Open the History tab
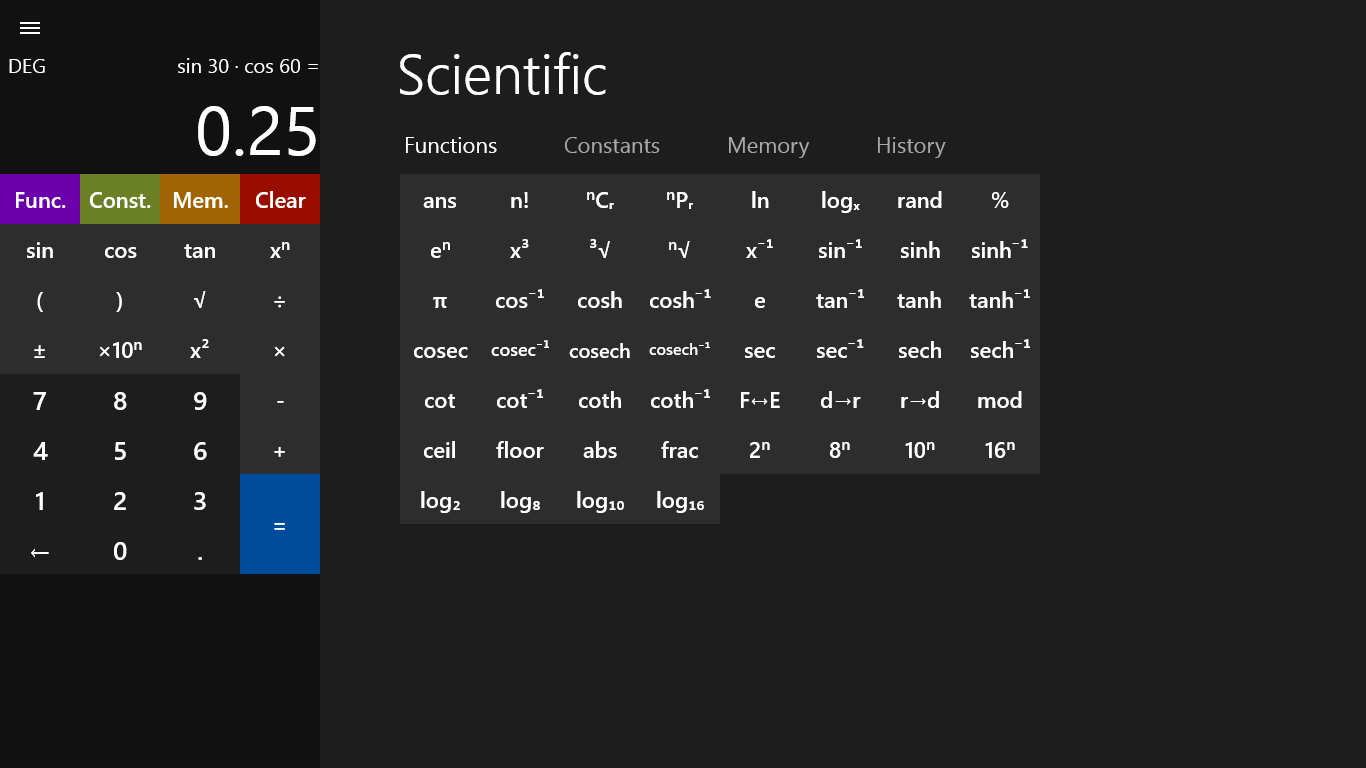The image size is (1366, 768). tap(910, 146)
